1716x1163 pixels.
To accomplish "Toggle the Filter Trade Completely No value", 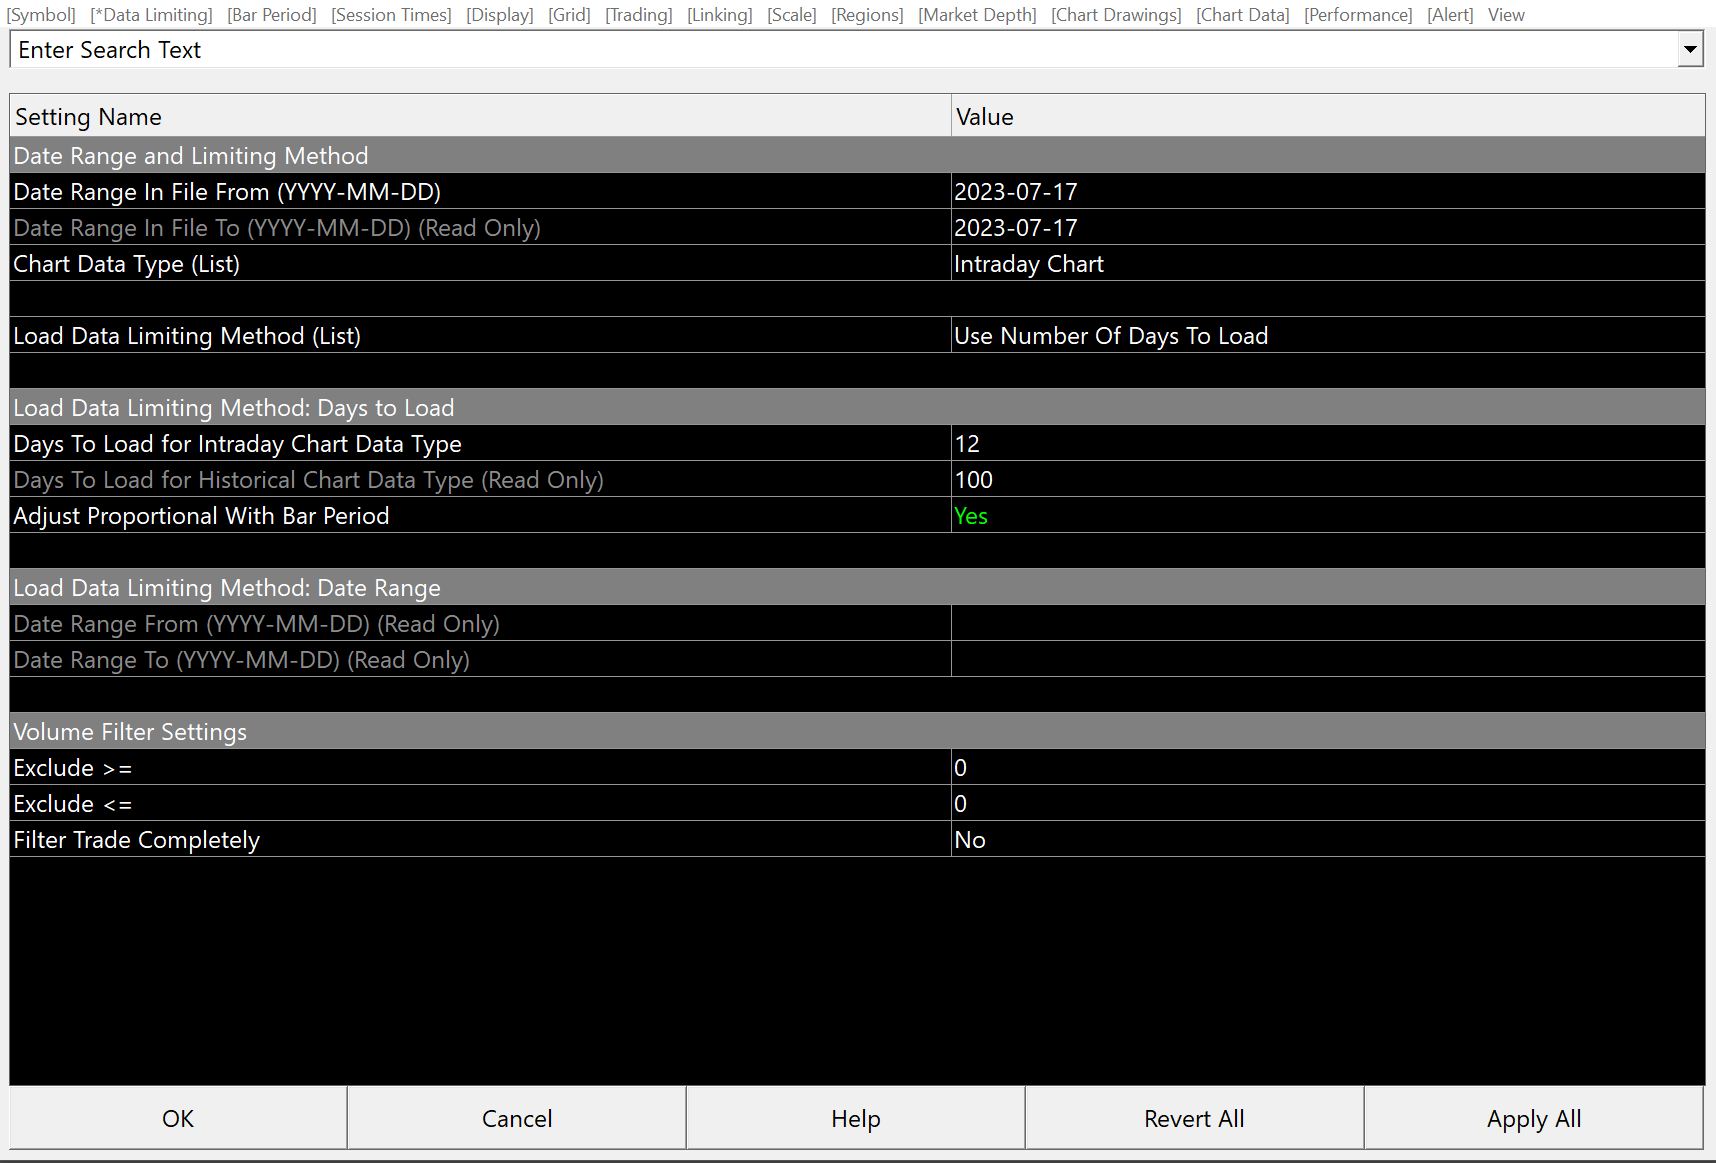I will pos(1328,839).
